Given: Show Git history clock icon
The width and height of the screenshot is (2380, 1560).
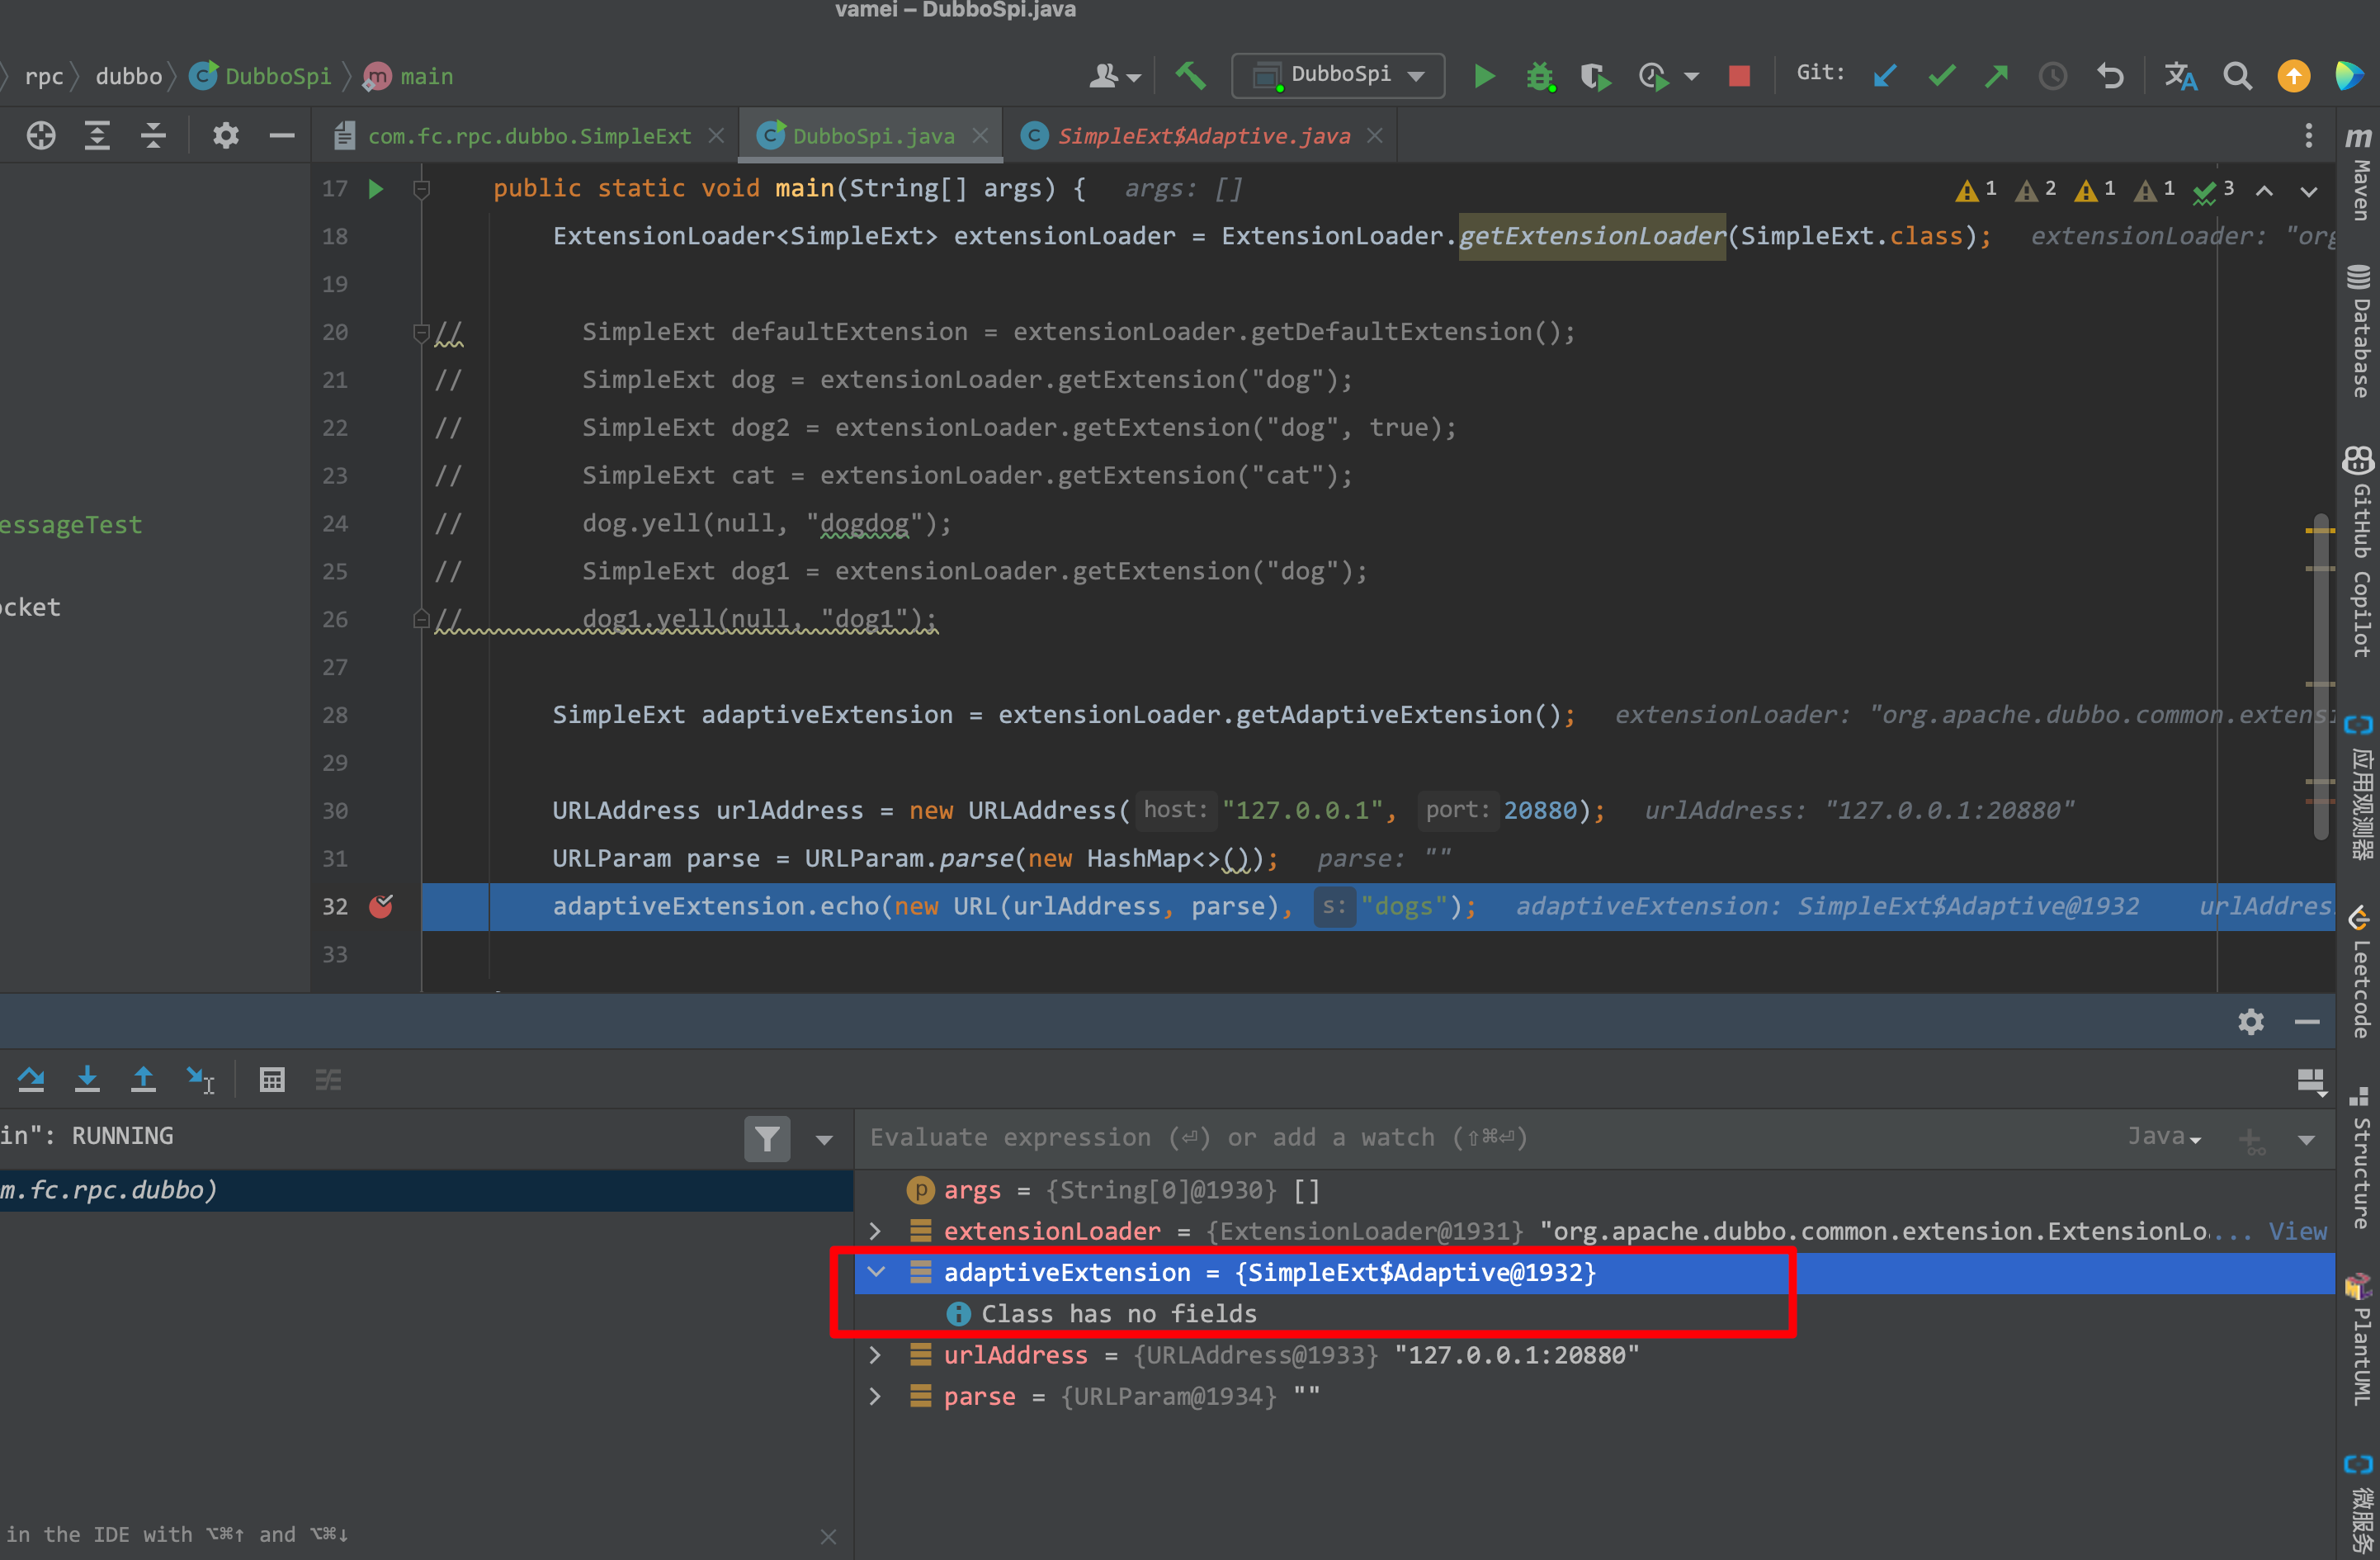Looking at the screenshot, I should tap(2053, 76).
